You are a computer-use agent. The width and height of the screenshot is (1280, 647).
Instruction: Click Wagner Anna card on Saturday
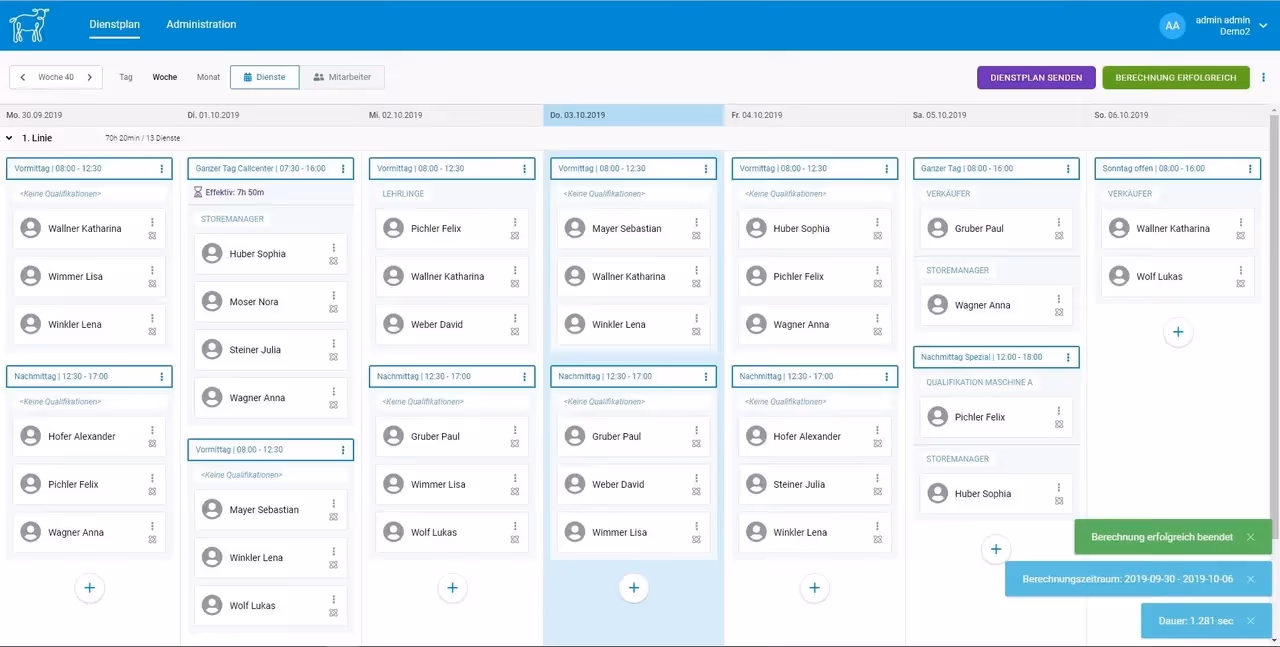tap(995, 305)
